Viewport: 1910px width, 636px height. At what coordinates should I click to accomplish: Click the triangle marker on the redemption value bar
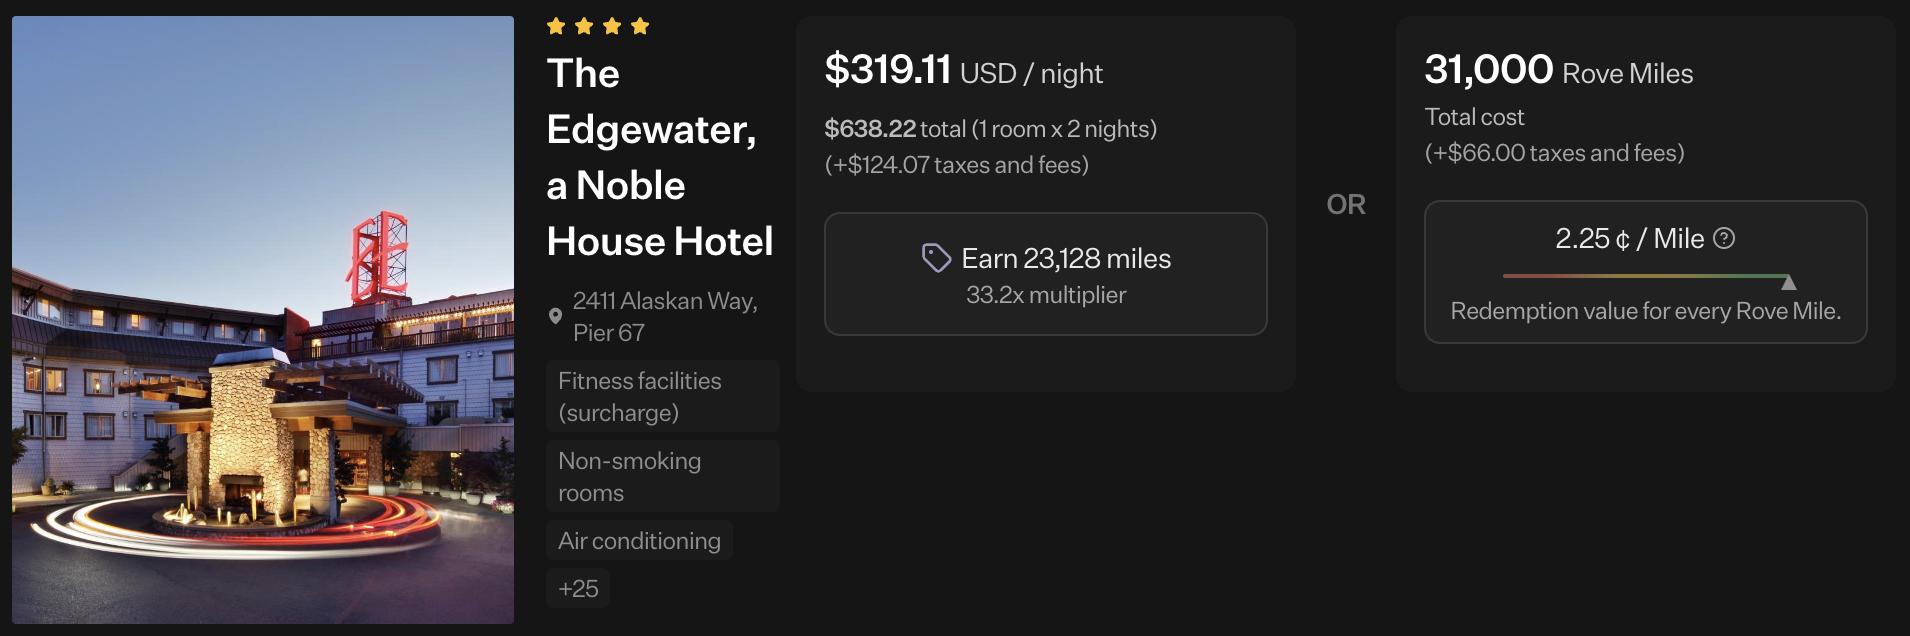[1789, 282]
